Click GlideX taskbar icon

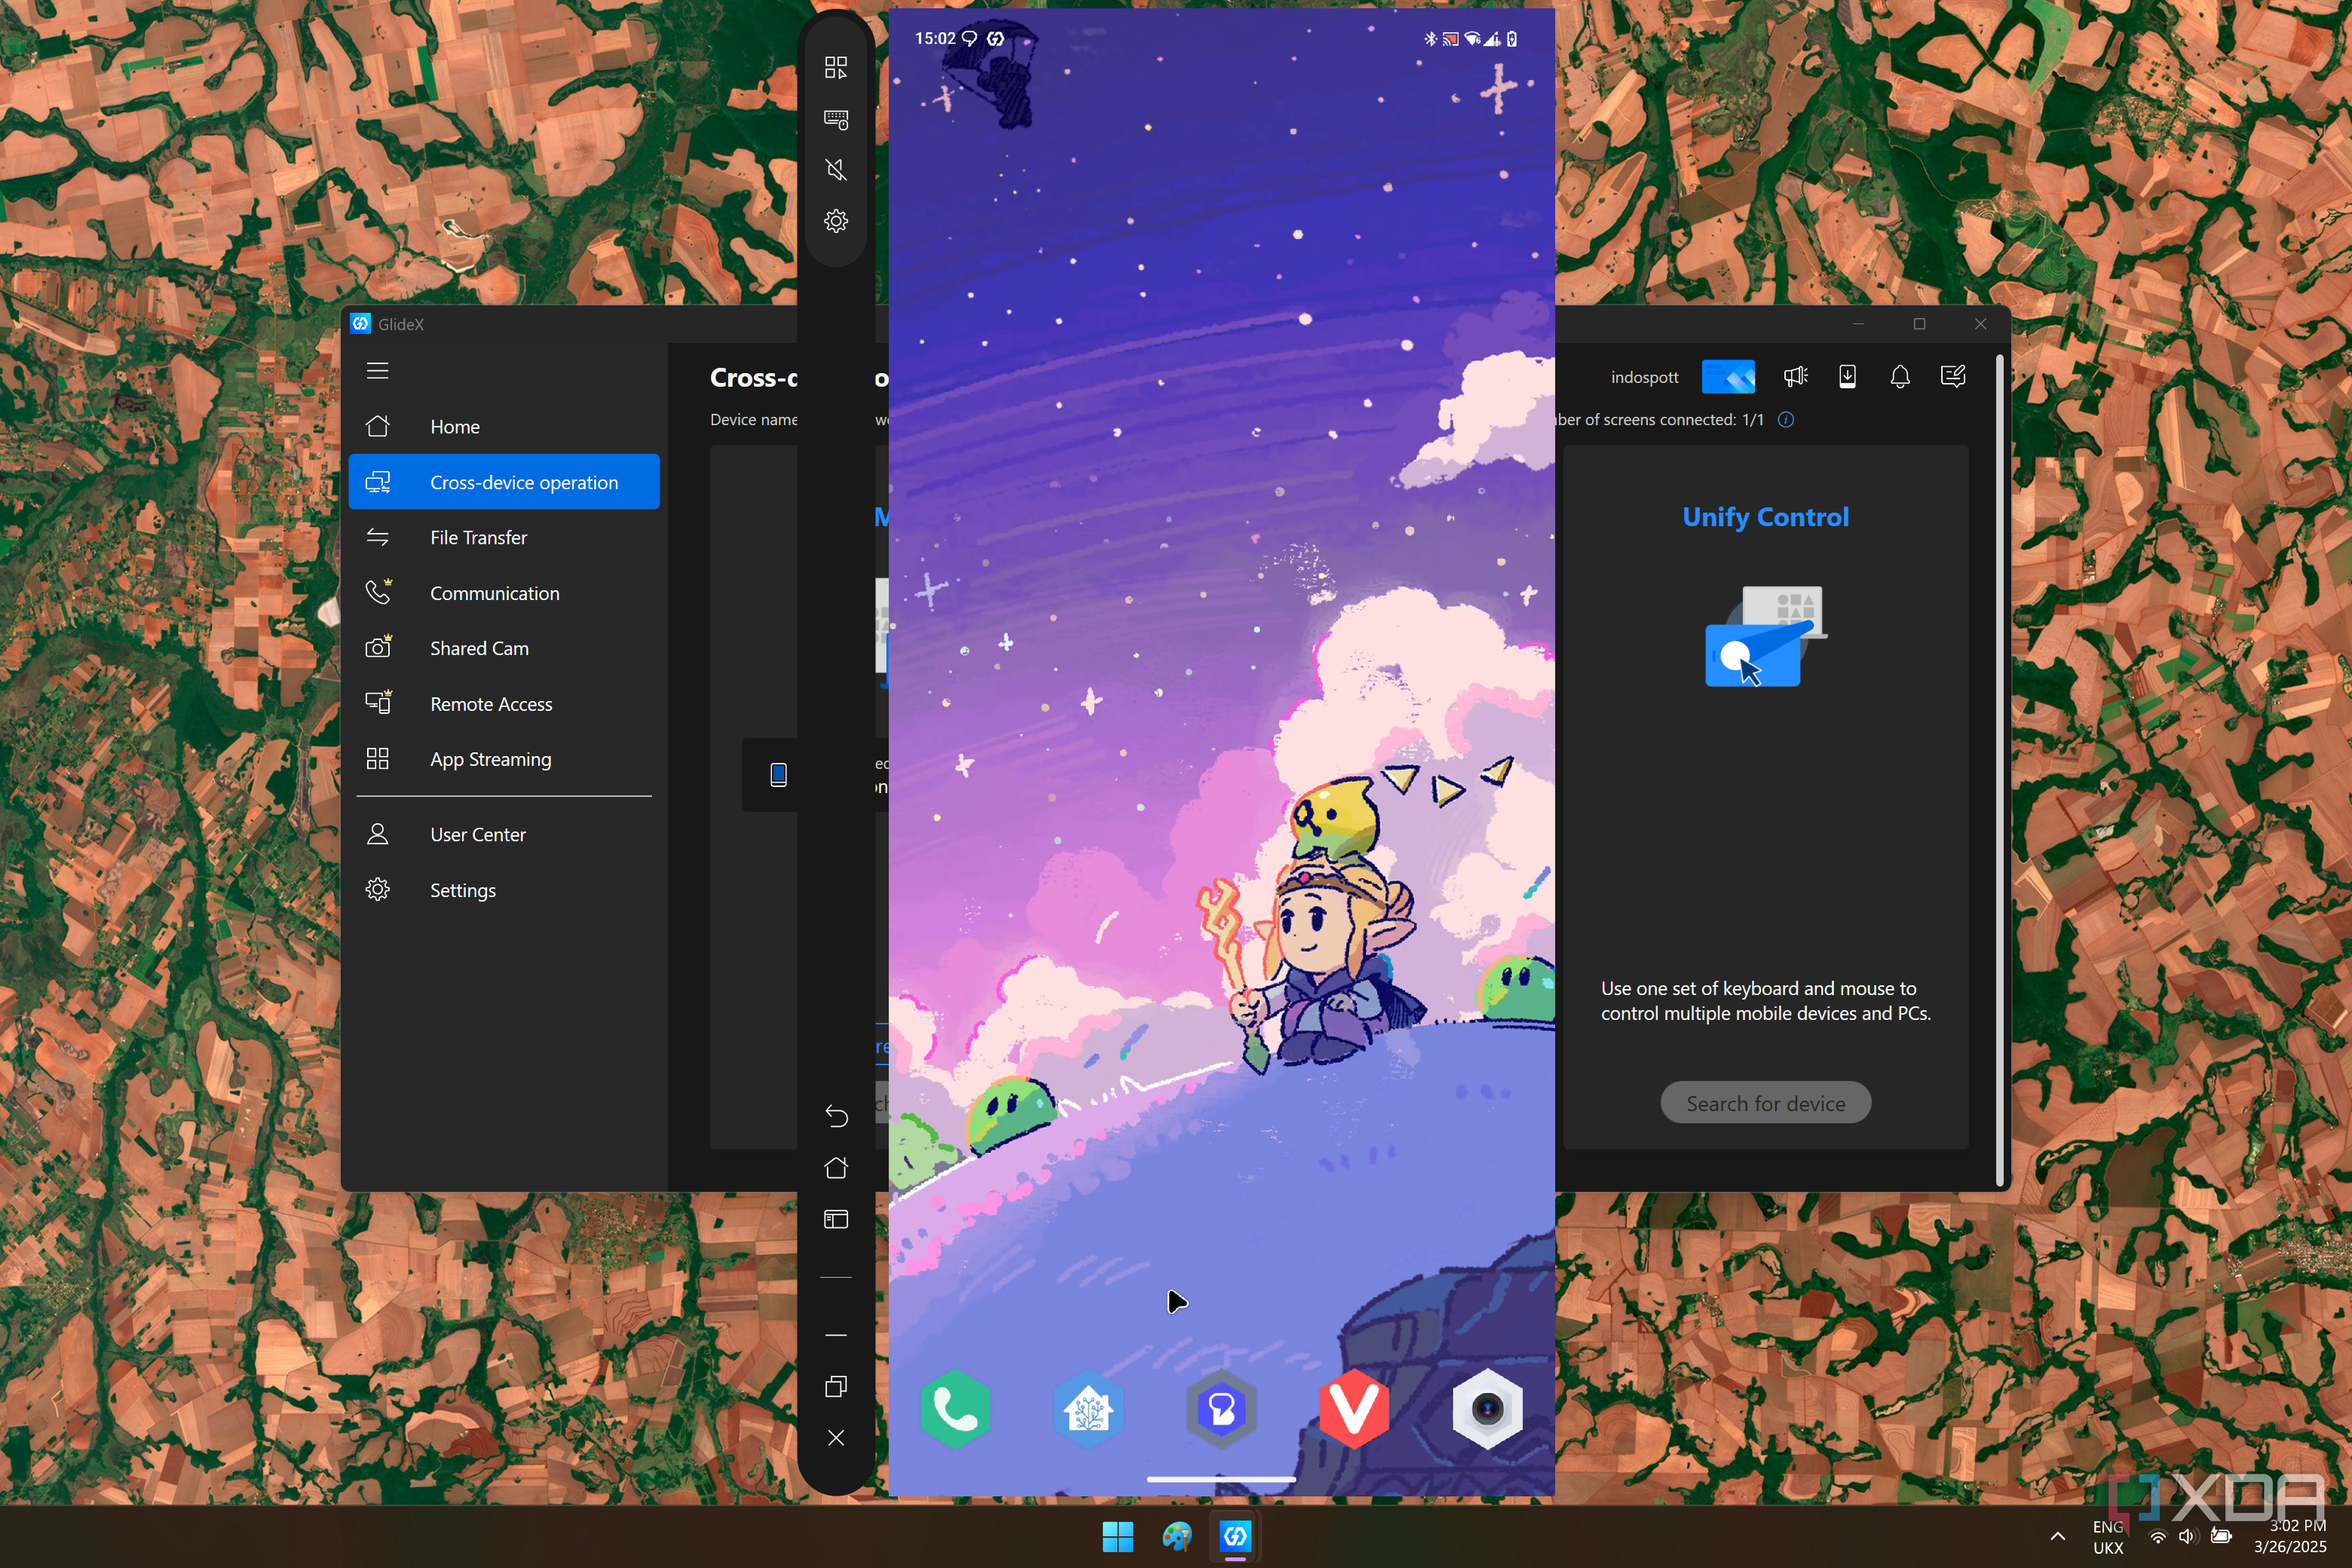tap(1236, 1536)
